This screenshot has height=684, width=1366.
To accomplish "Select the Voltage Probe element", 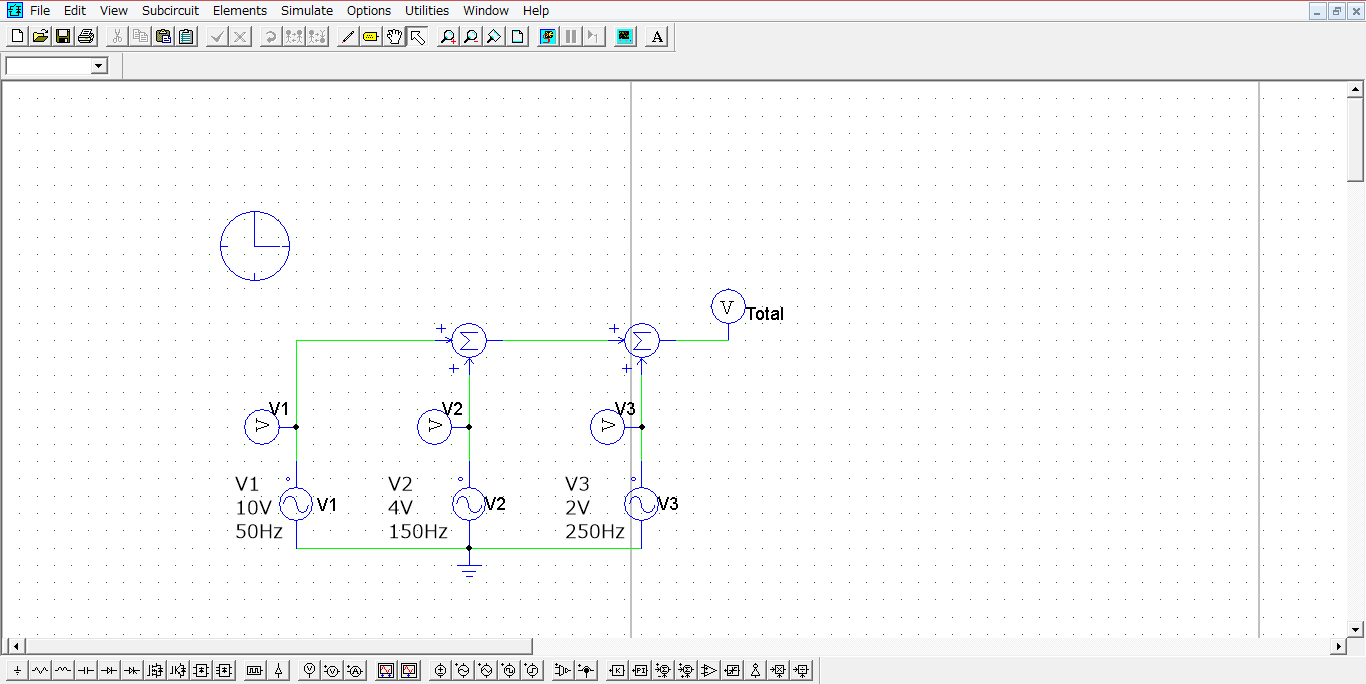I will click(x=307, y=670).
